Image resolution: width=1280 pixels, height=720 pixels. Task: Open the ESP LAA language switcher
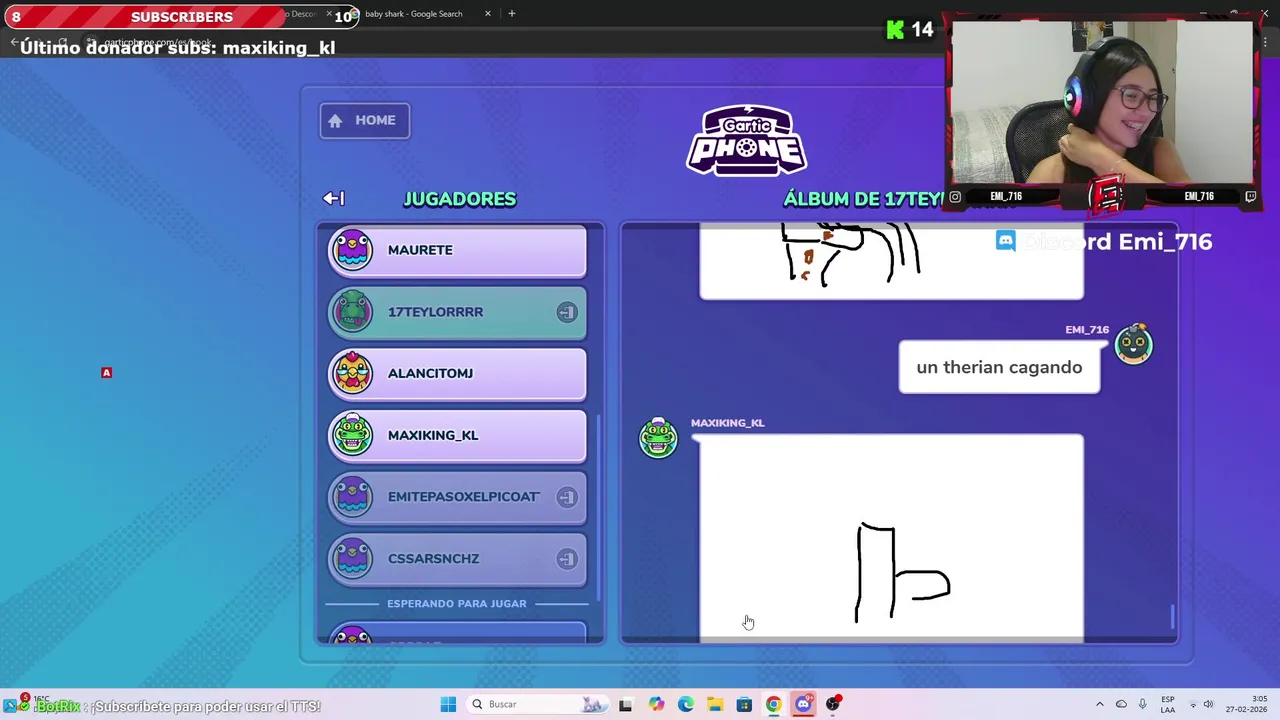(1167, 704)
